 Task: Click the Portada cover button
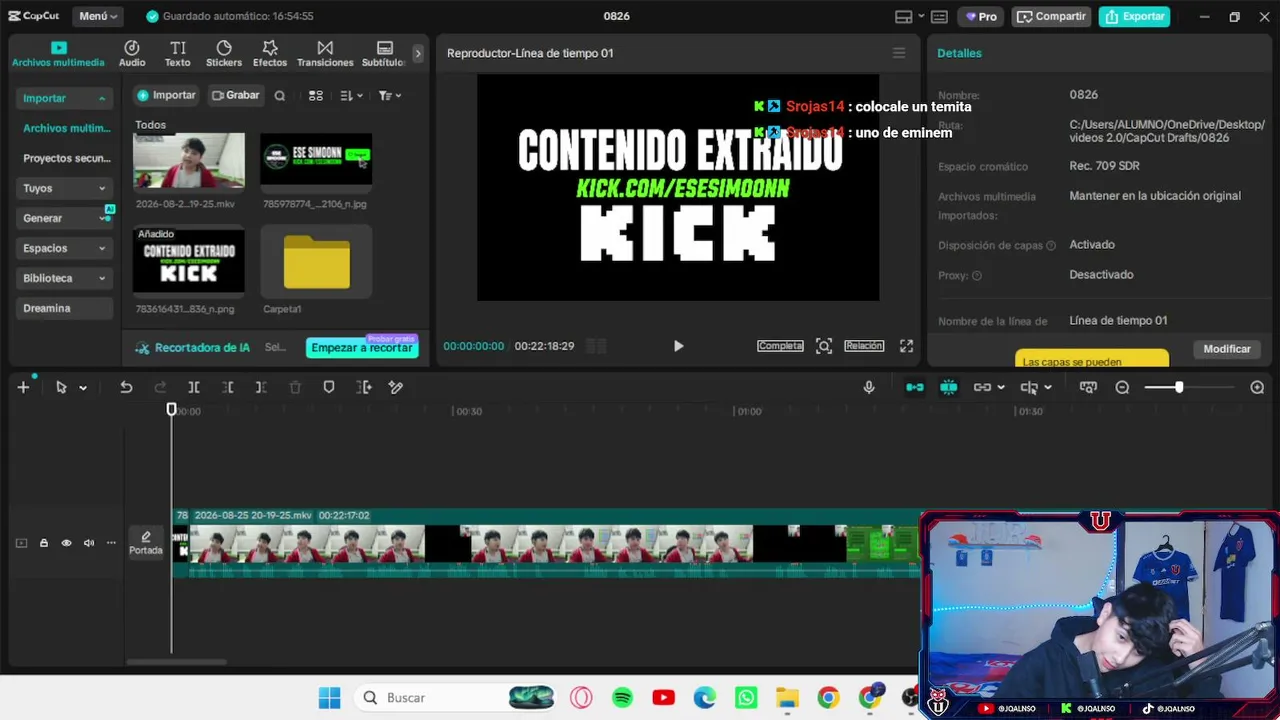pos(146,543)
